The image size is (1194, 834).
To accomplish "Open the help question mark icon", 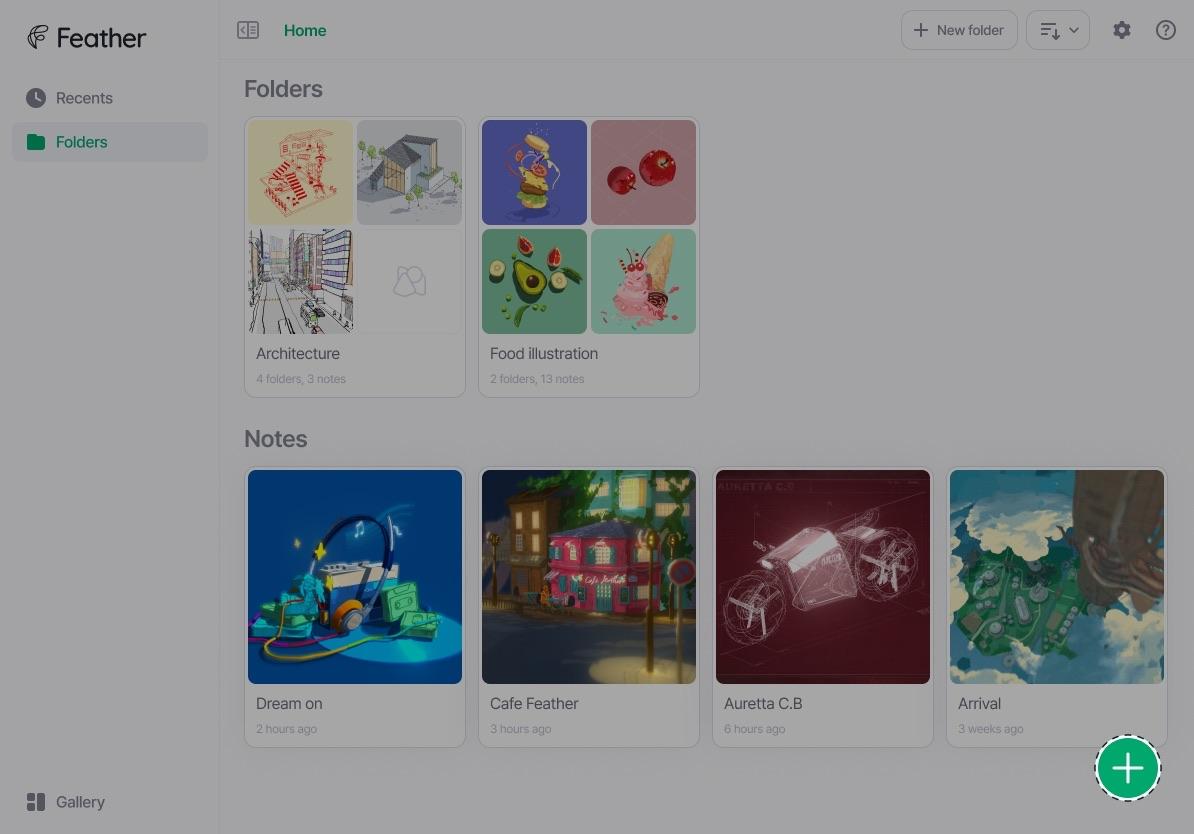I will pos(1165,31).
